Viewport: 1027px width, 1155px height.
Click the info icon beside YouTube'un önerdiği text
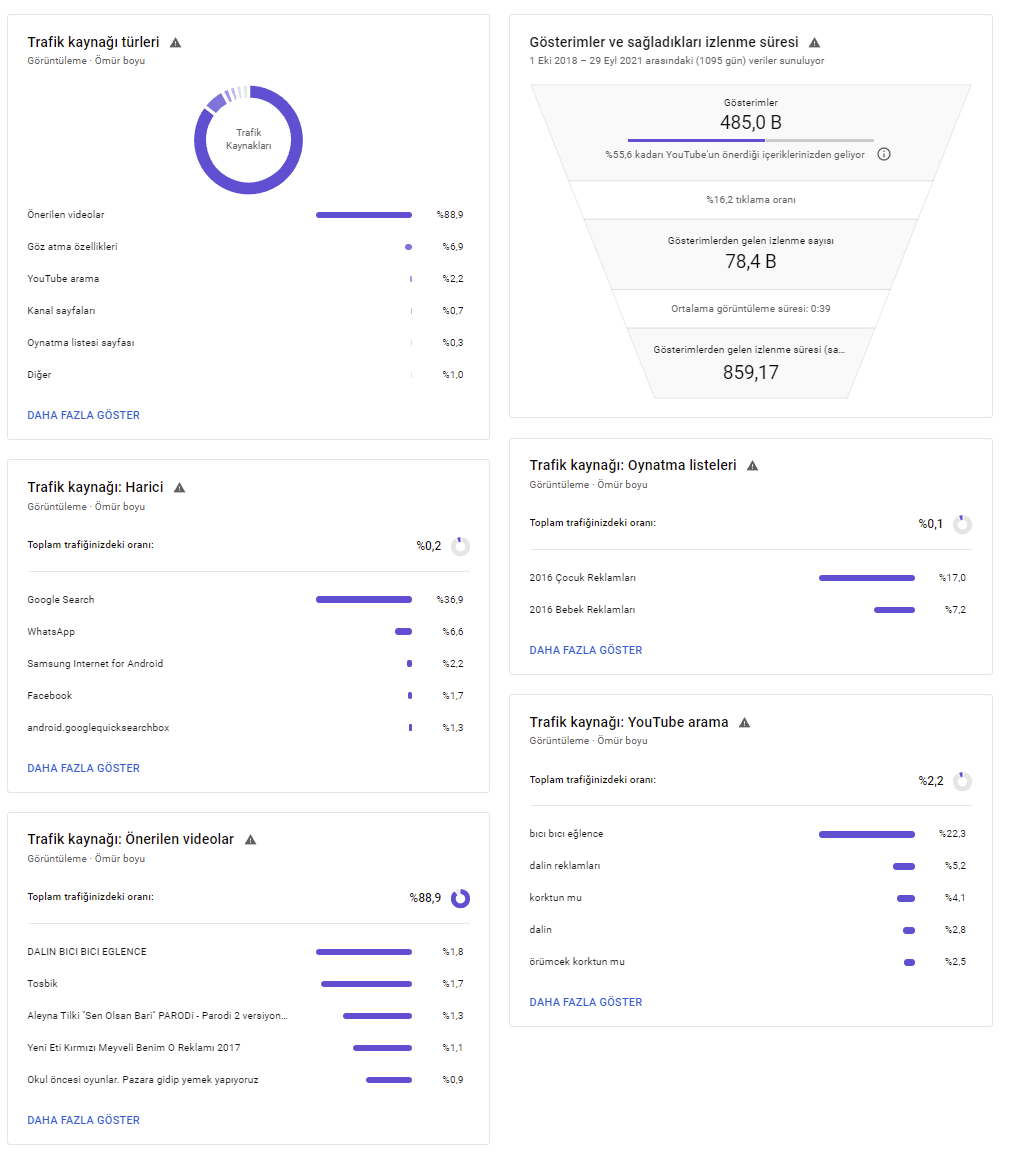click(883, 154)
